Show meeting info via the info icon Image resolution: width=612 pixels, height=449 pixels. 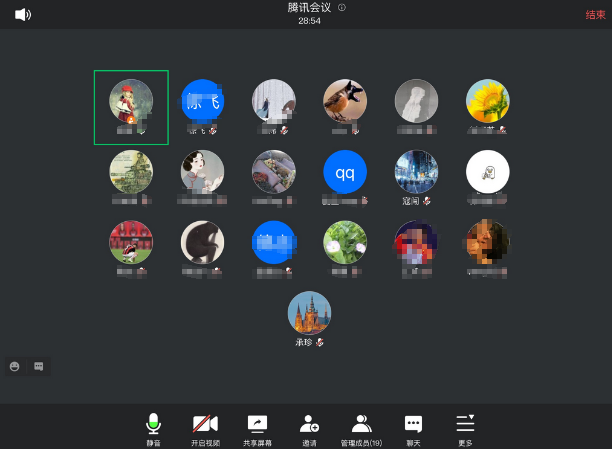[x=342, y=7]
